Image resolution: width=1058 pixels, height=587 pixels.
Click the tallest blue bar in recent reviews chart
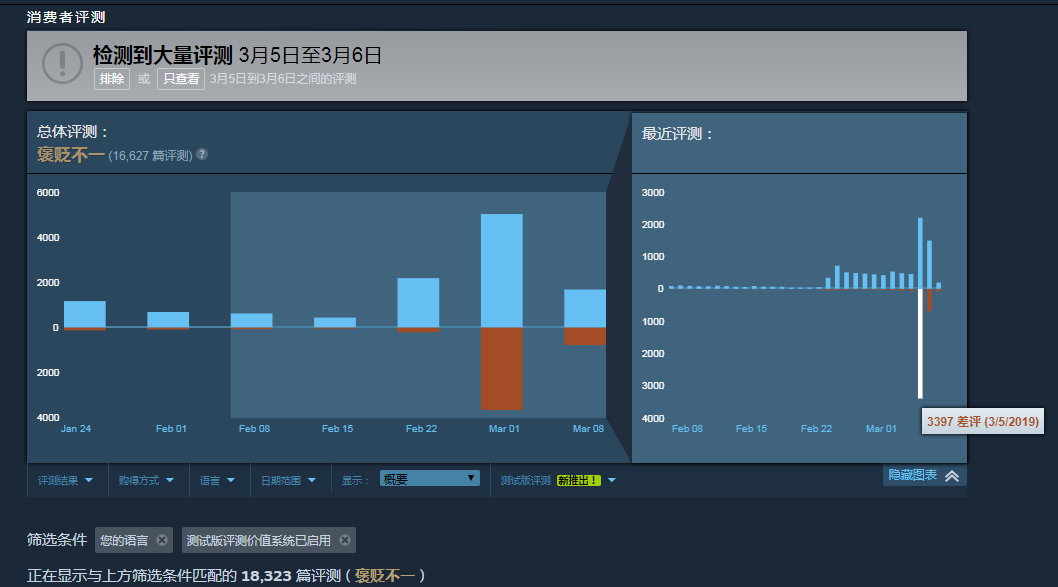(920, 253)
